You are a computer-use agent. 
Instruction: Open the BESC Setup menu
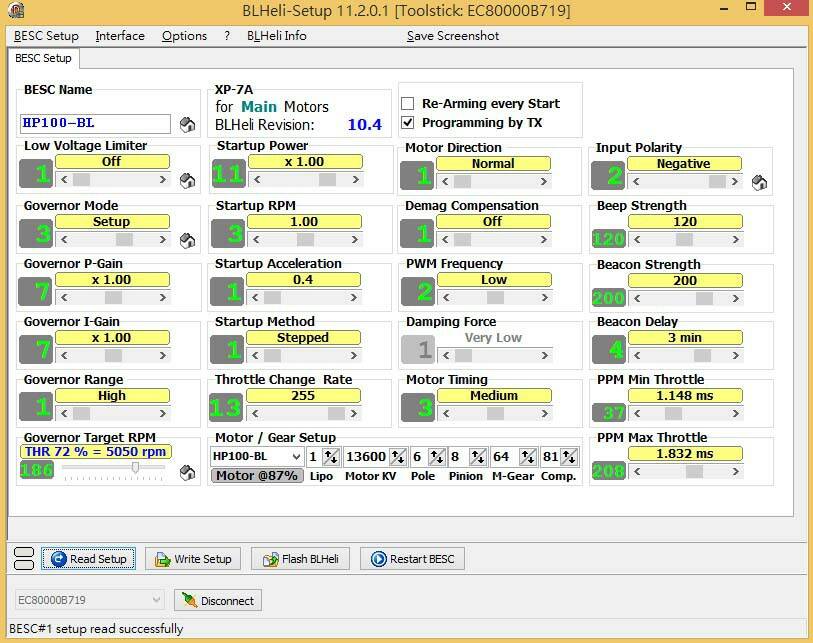(x=46, y=36)
